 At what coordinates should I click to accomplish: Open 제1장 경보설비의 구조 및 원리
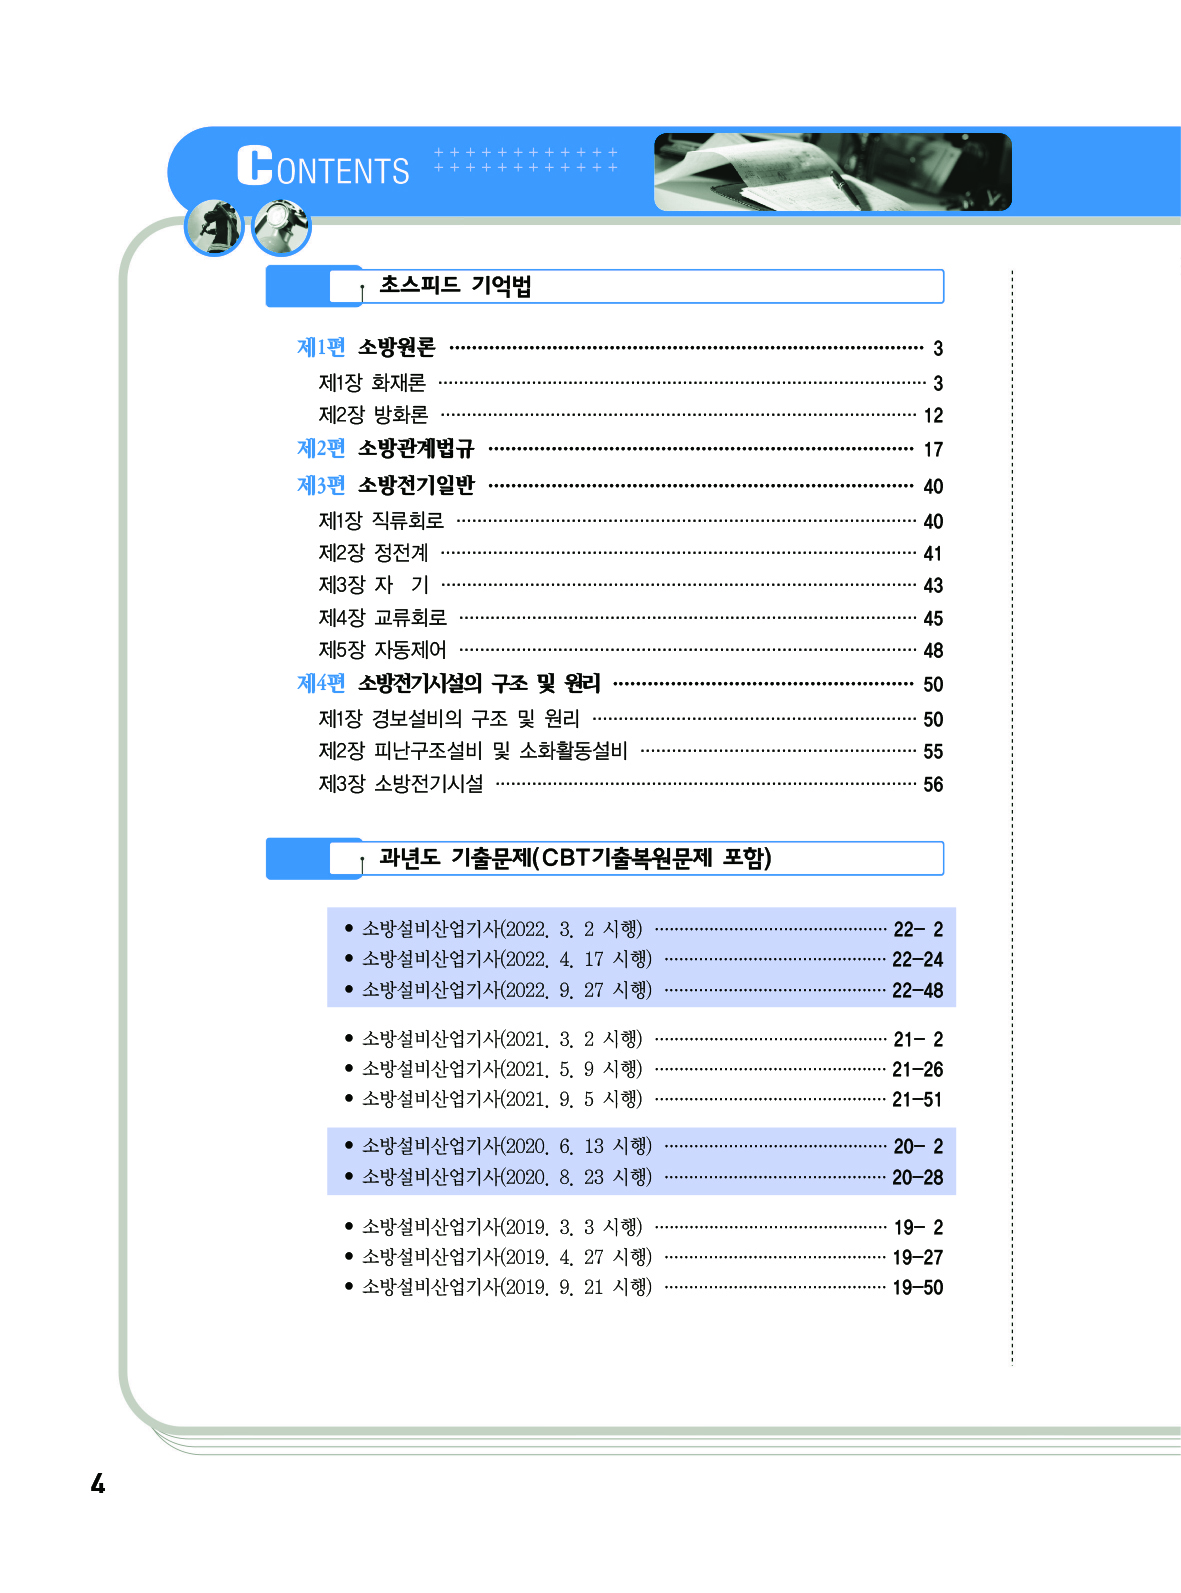631,719
